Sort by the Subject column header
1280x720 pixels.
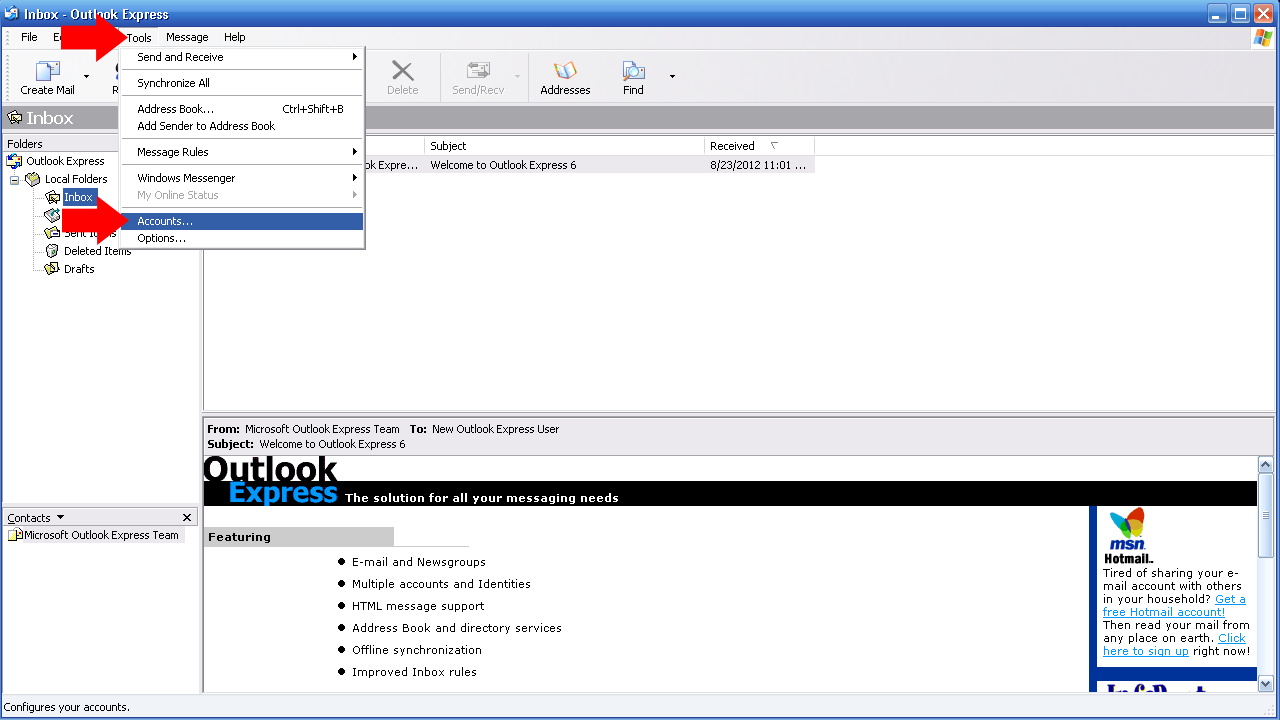[x=564, y=146]
